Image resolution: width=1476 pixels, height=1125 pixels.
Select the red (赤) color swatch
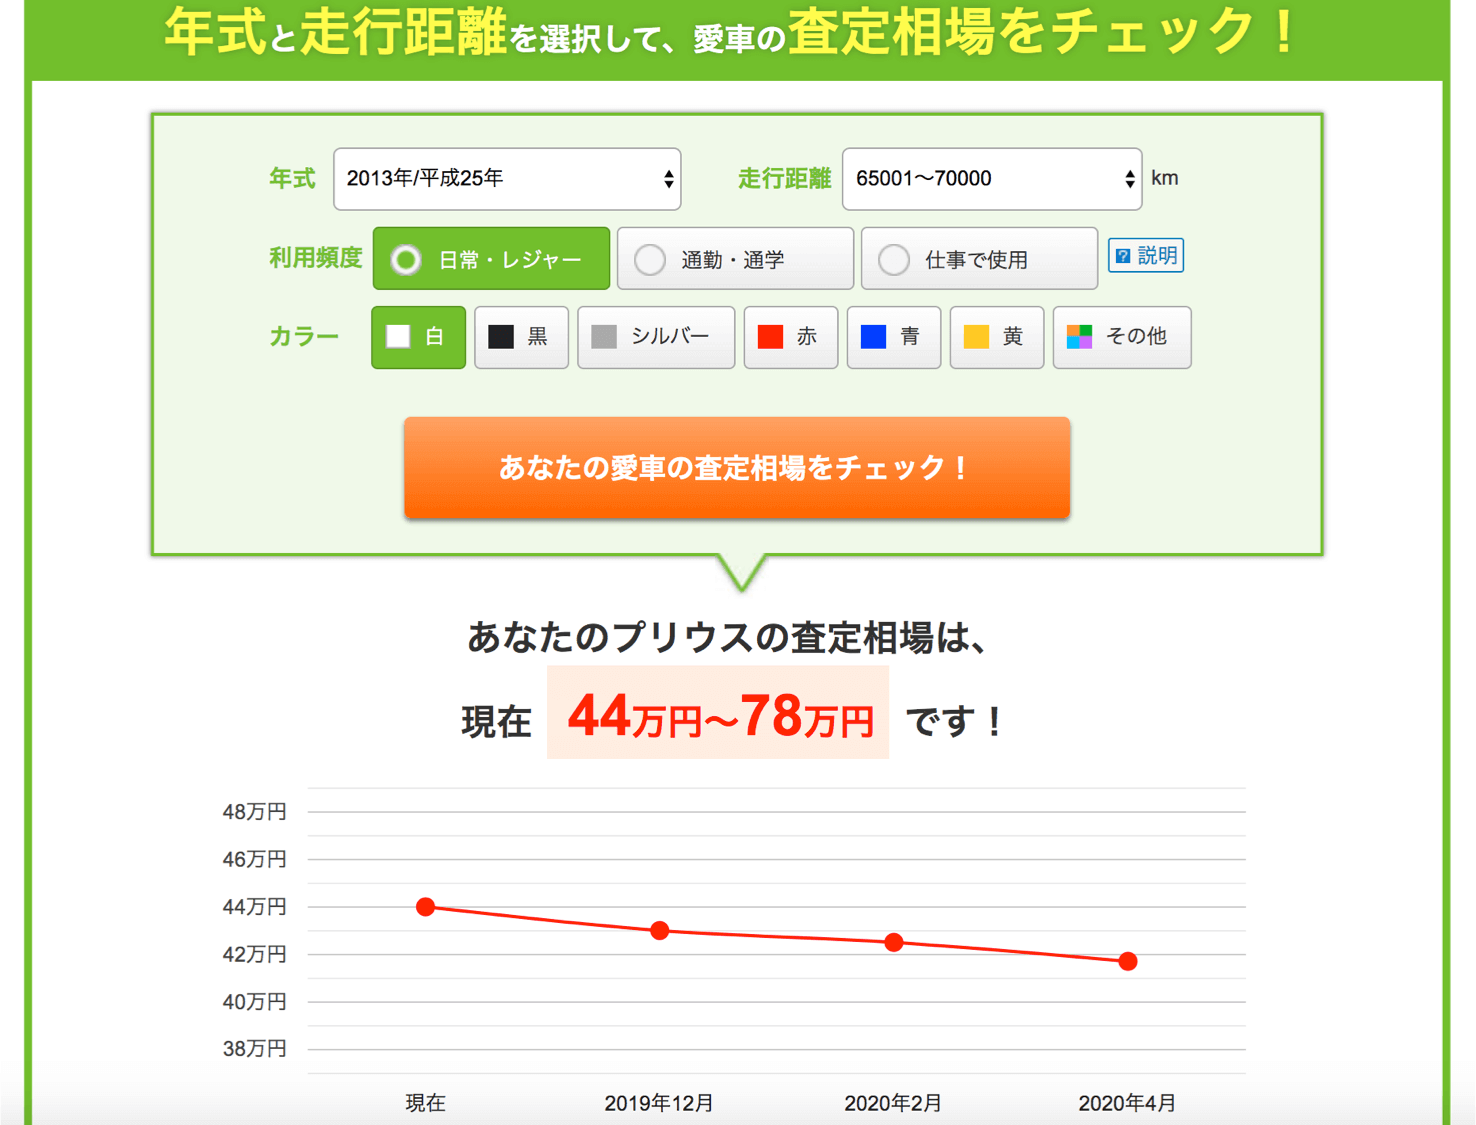coord(789,337)
